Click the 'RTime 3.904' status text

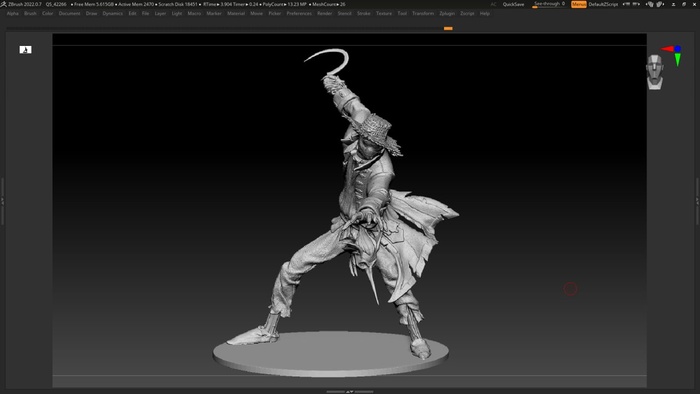(x=217, y=4)
